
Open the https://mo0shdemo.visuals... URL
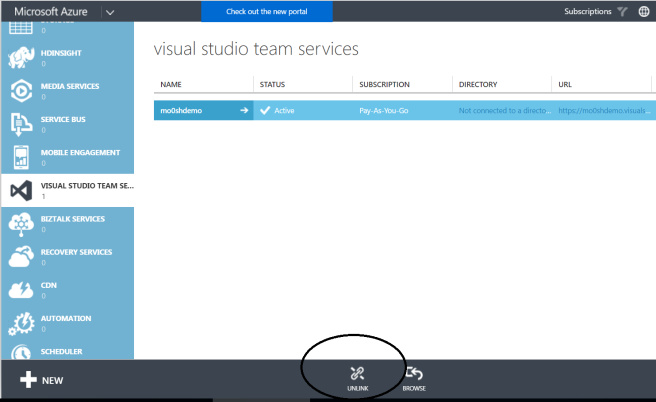(x=604, y=110)
